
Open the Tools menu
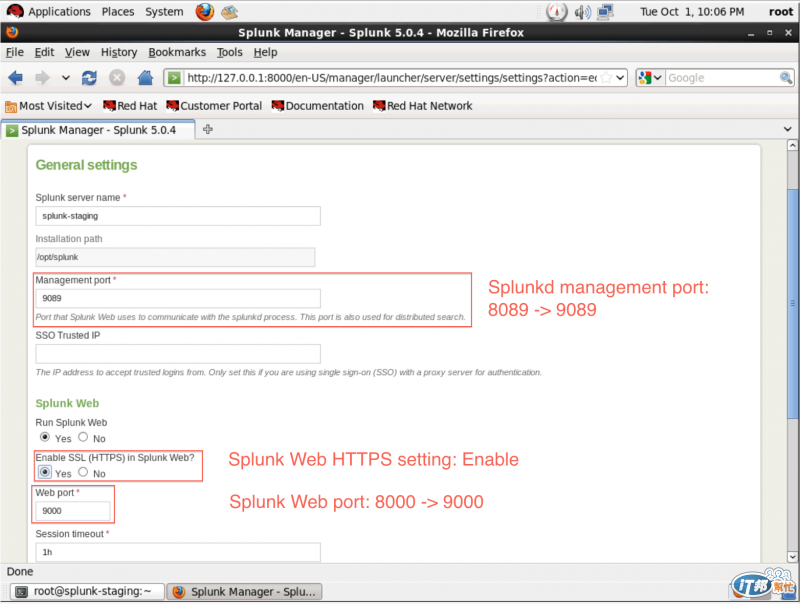pos(230,53)
